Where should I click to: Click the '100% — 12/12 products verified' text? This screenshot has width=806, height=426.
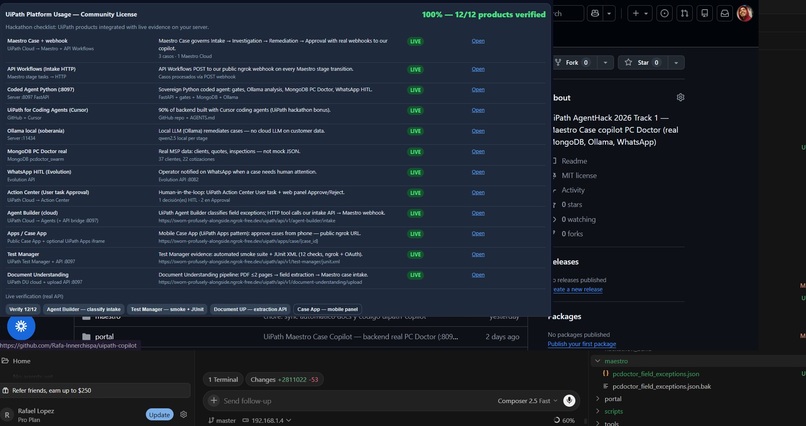(x=484, y=14)
